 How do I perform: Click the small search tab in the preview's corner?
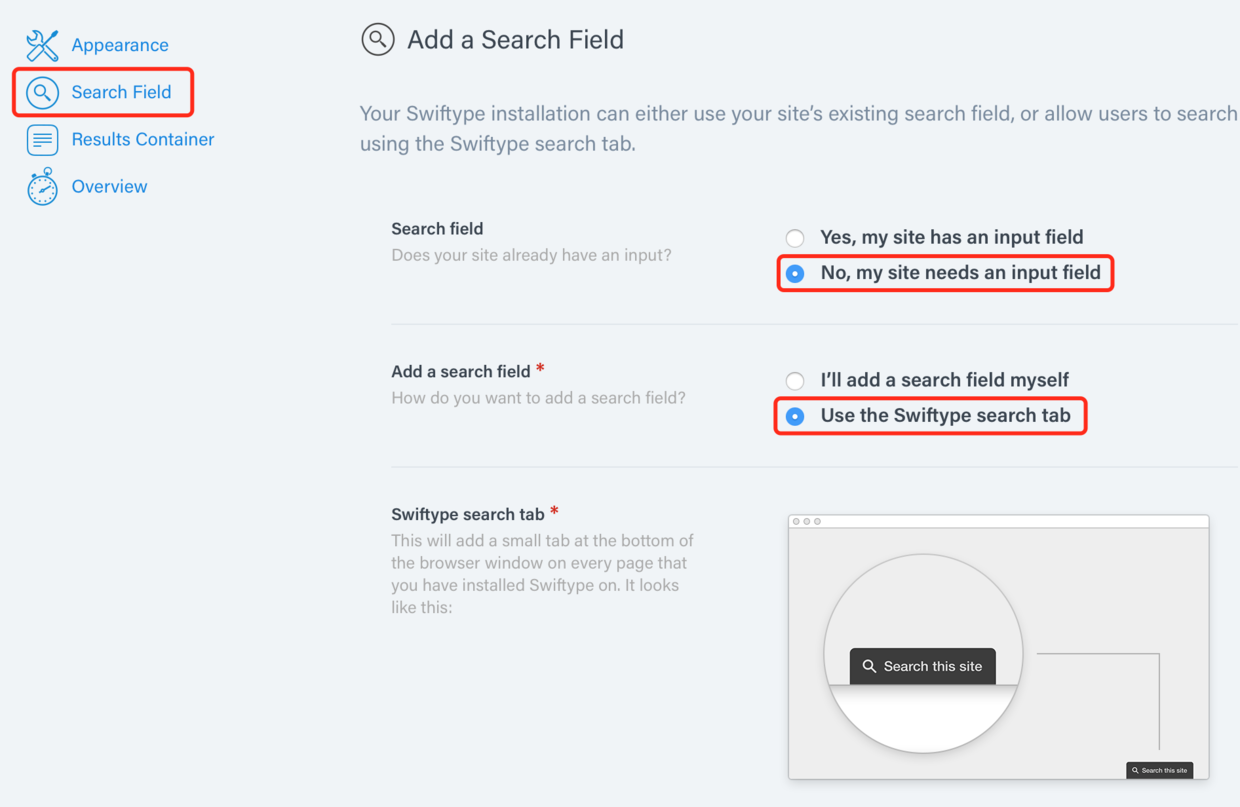coord(1159,770)
